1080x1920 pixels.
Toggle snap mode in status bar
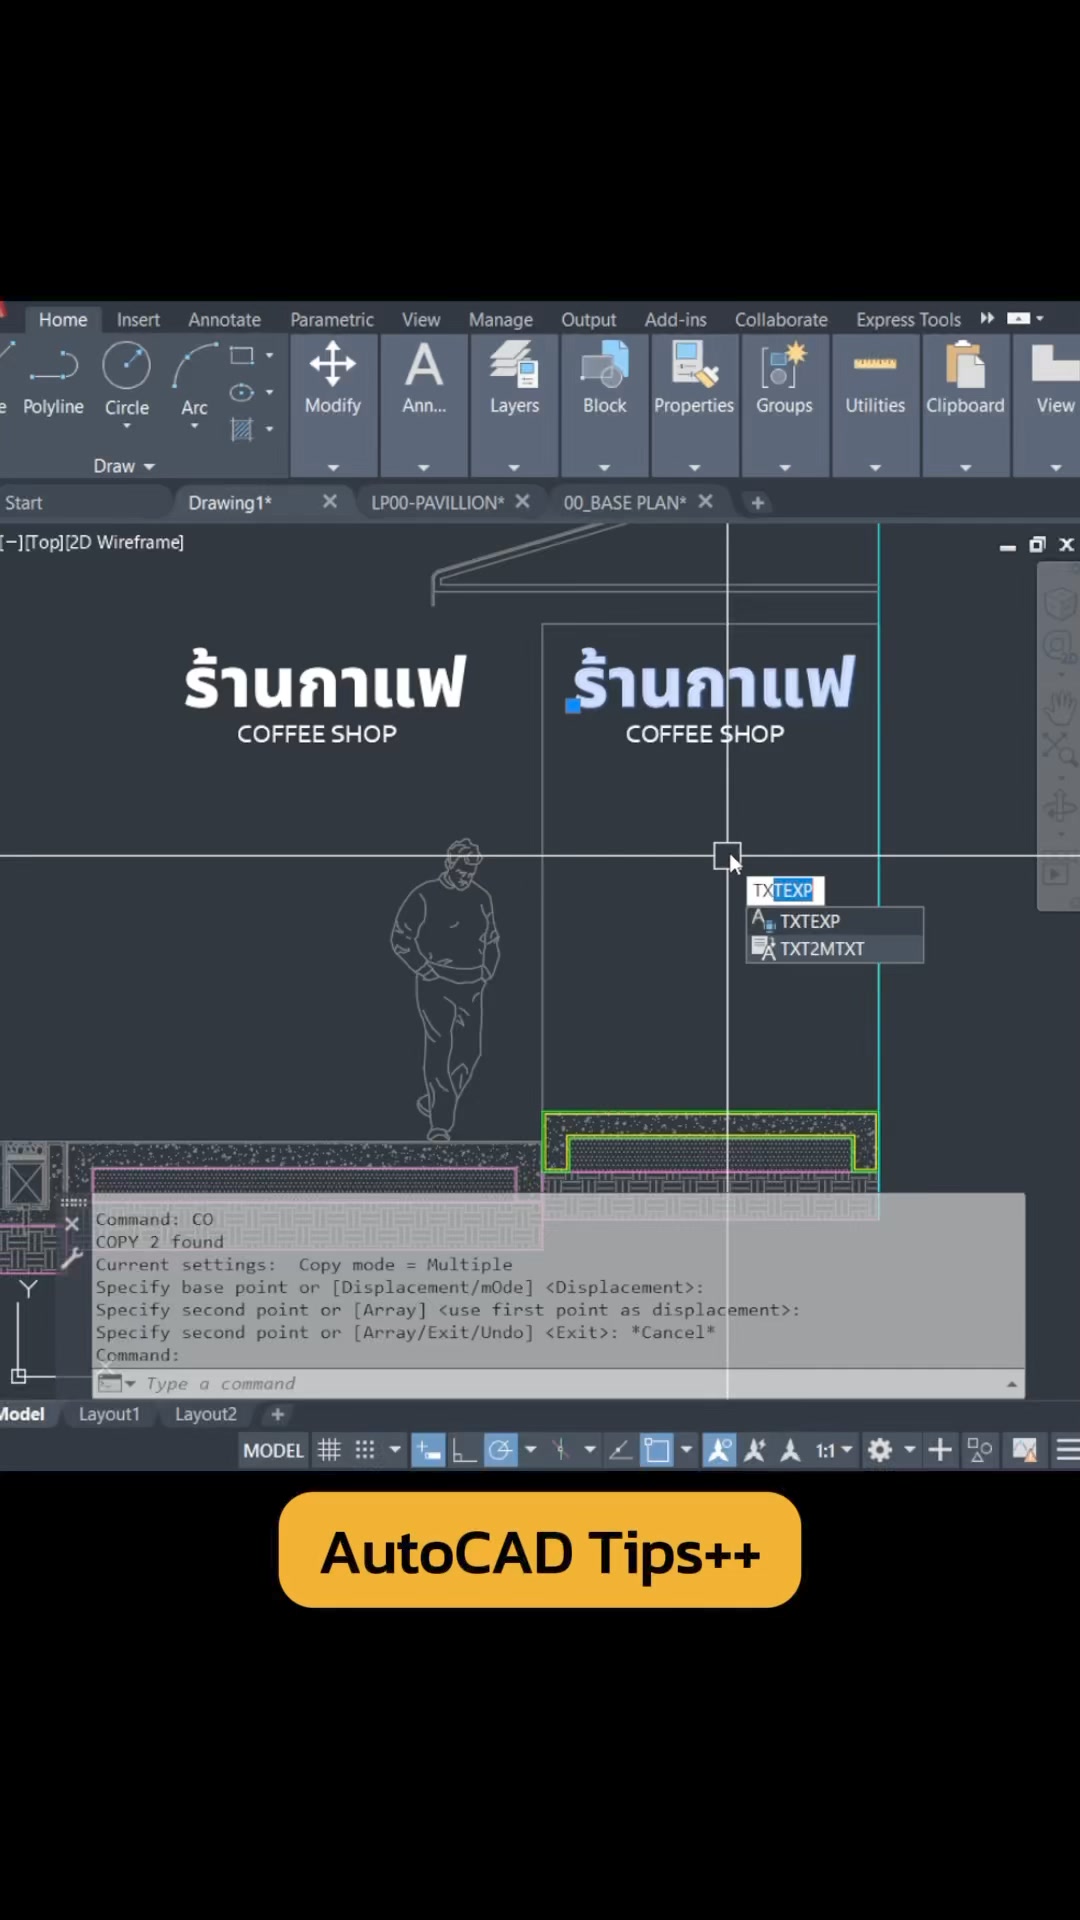(x=365, y=1450)
